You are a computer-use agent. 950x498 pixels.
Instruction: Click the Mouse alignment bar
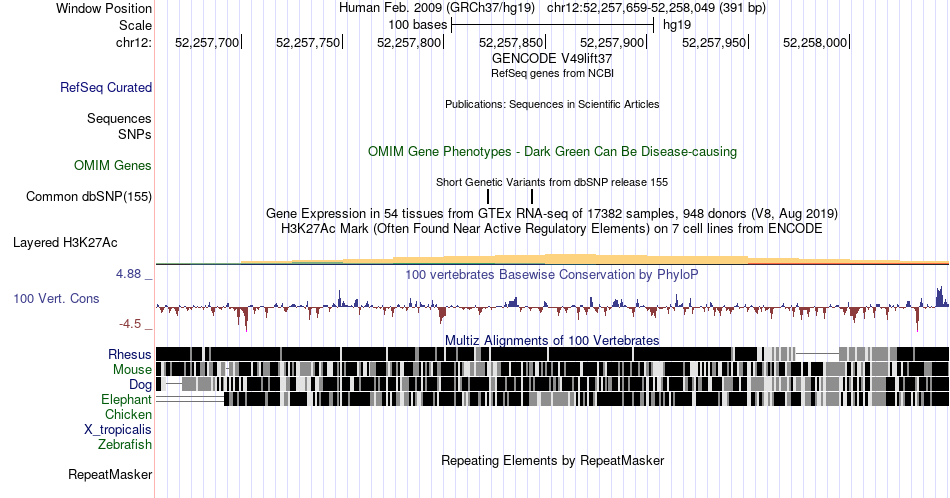click(553, 370)
